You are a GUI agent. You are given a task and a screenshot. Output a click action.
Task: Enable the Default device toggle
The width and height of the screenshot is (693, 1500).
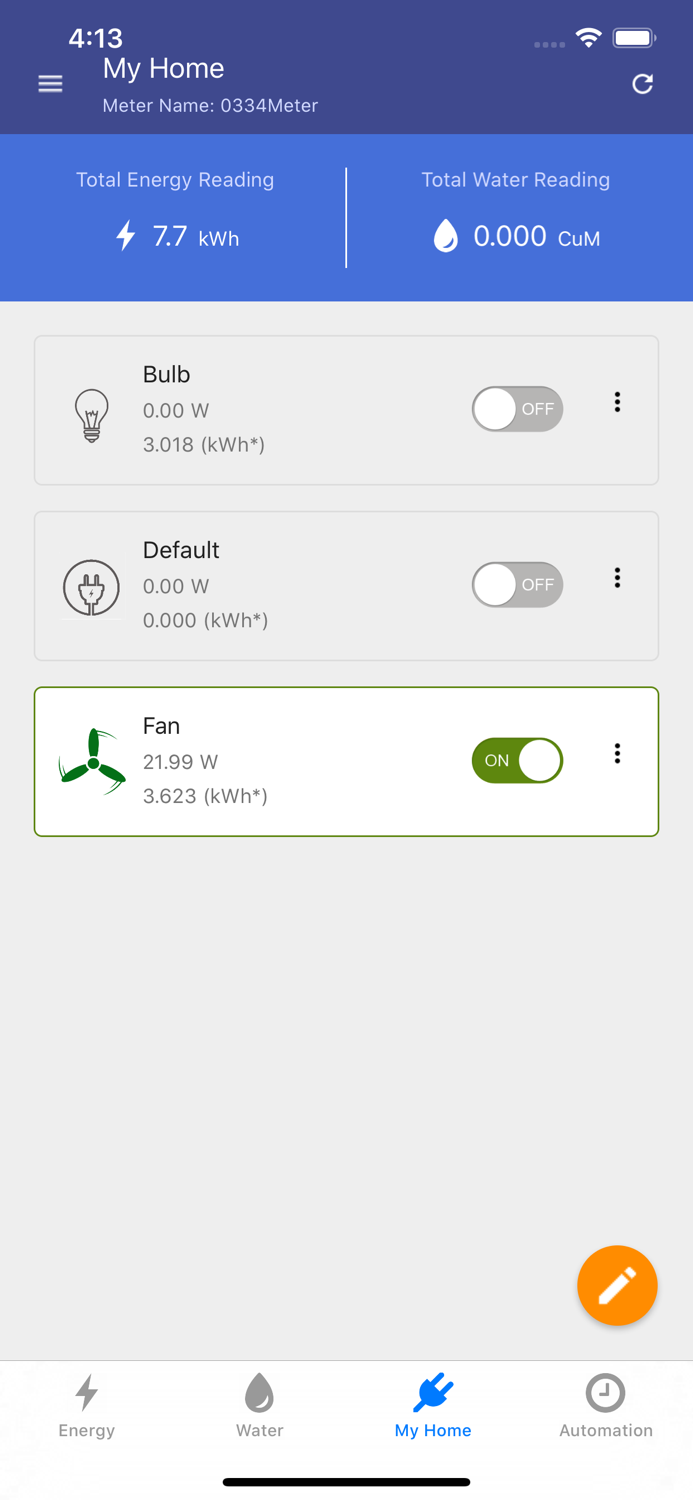click(x=517, y=585)
